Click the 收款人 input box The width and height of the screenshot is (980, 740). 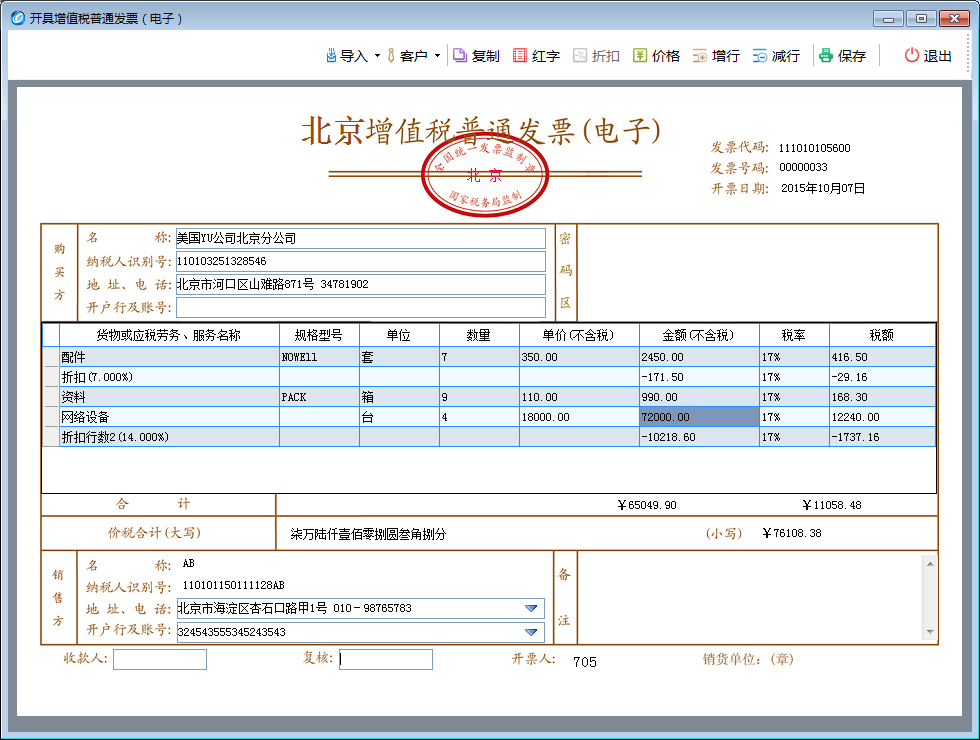(160, 659)
